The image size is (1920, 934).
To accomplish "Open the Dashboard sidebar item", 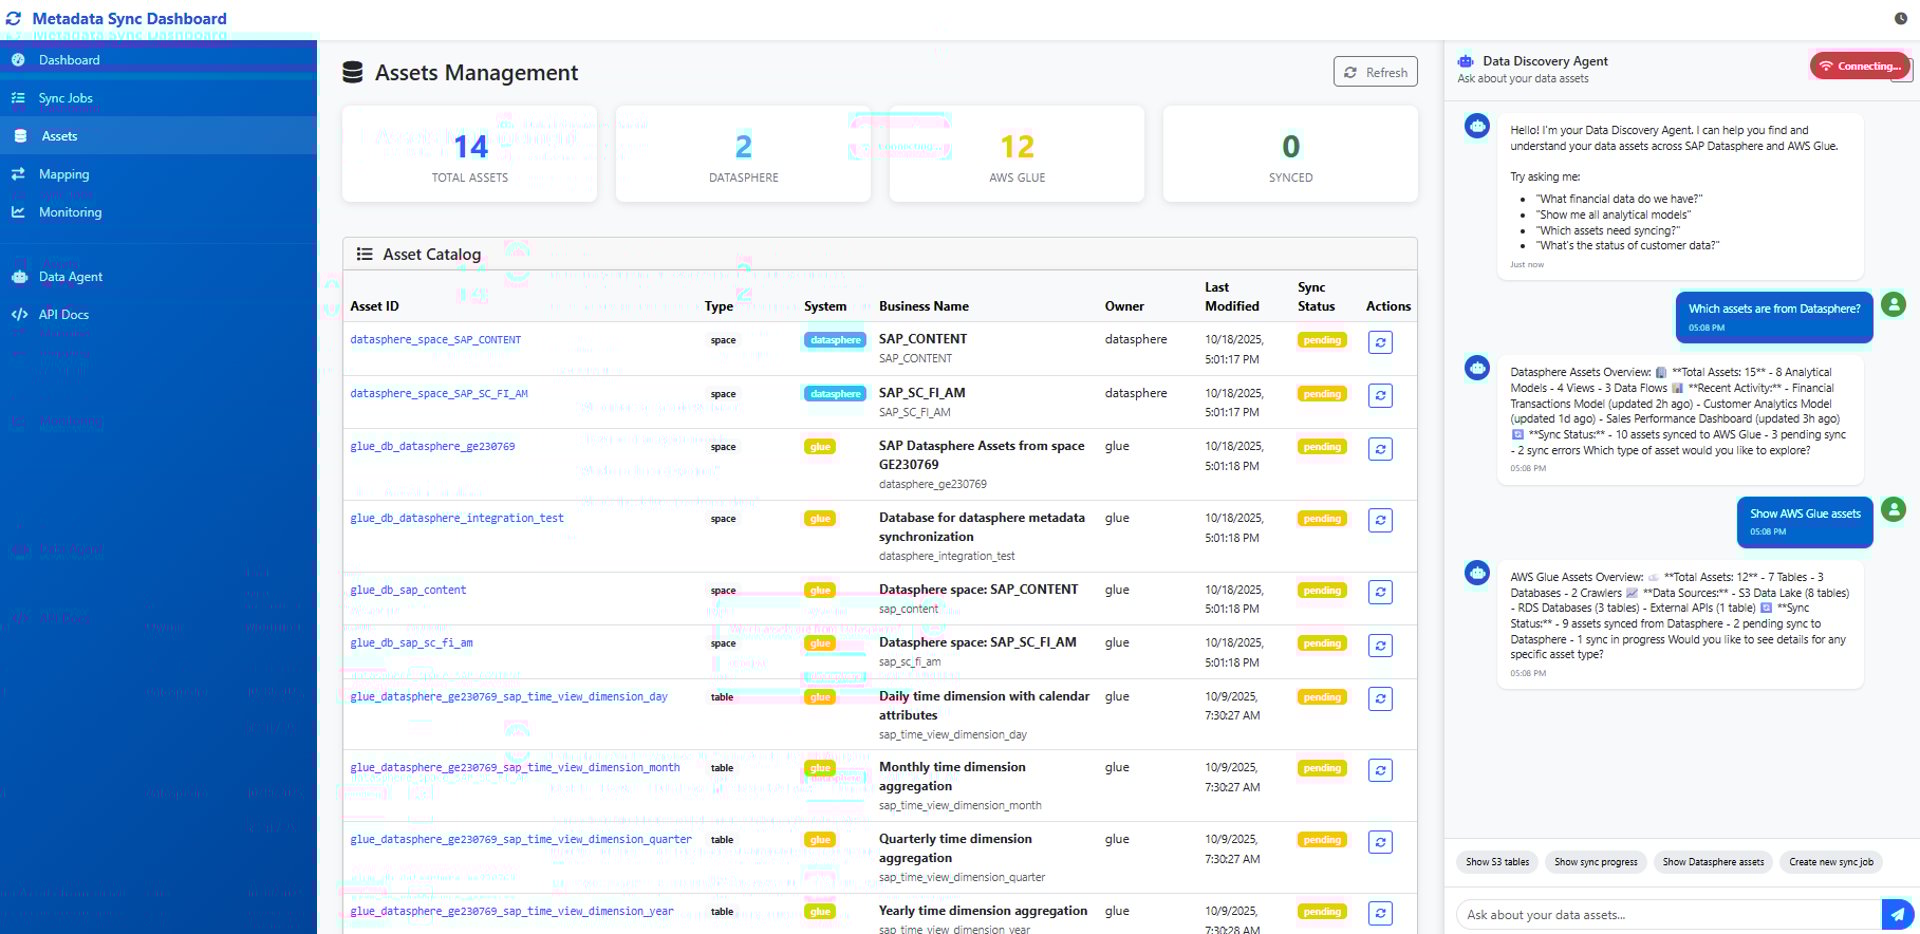I will (x=158, y=60).
